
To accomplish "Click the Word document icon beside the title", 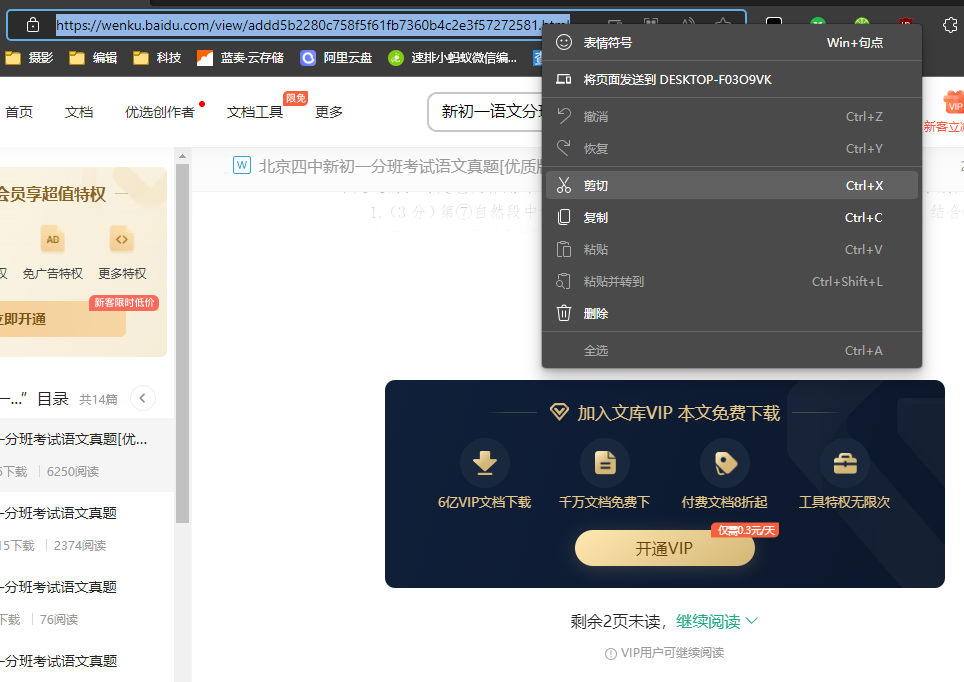I will click(x=242, y=165).
